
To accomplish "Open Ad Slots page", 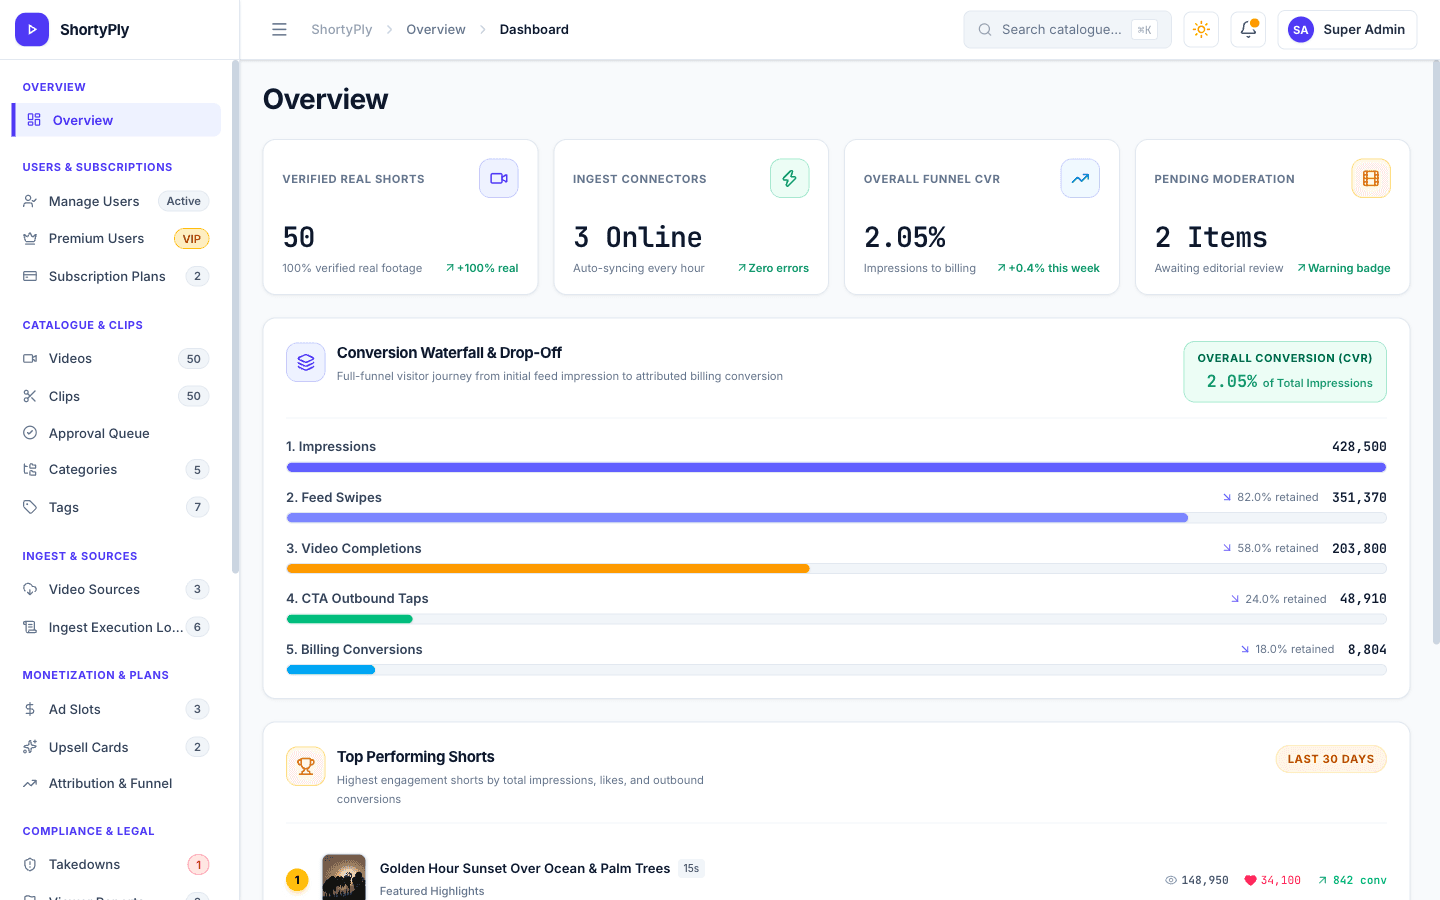I will [116, 709].
